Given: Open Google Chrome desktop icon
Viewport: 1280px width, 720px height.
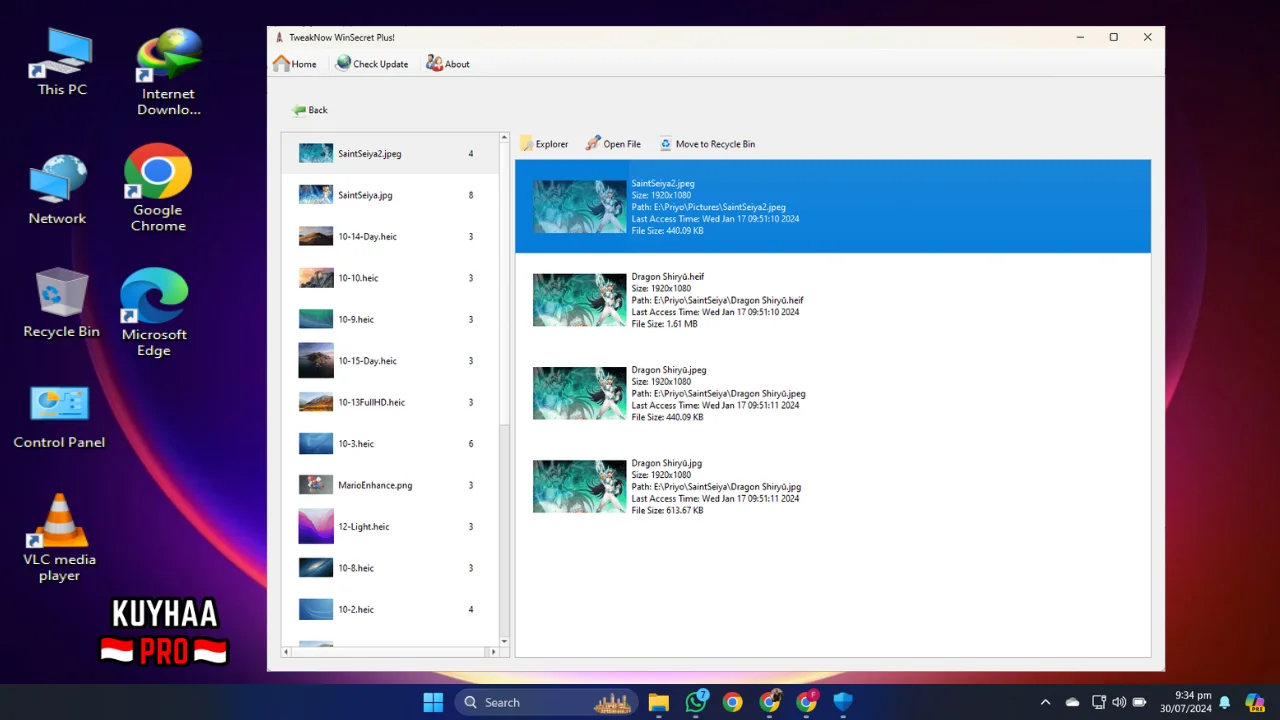Looking at the screenshot, I should (158, 188).
